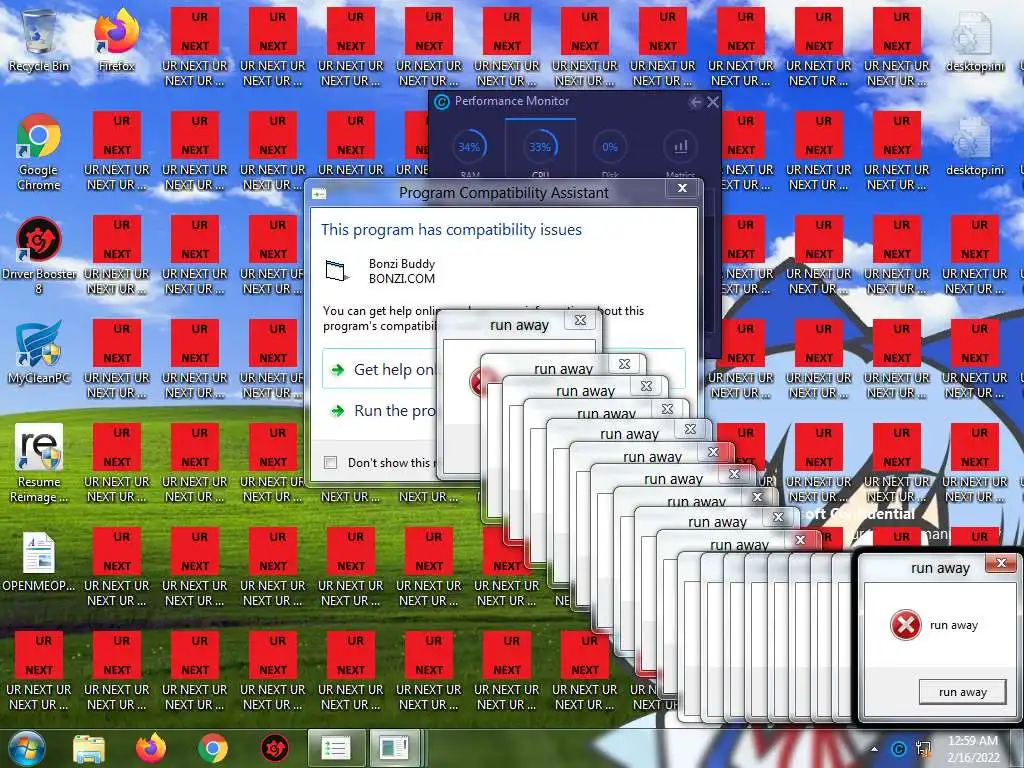Screen dimensions: 1024x768
Task: Open the Recycle Bin desktop icon
Action: pos(39,40)
